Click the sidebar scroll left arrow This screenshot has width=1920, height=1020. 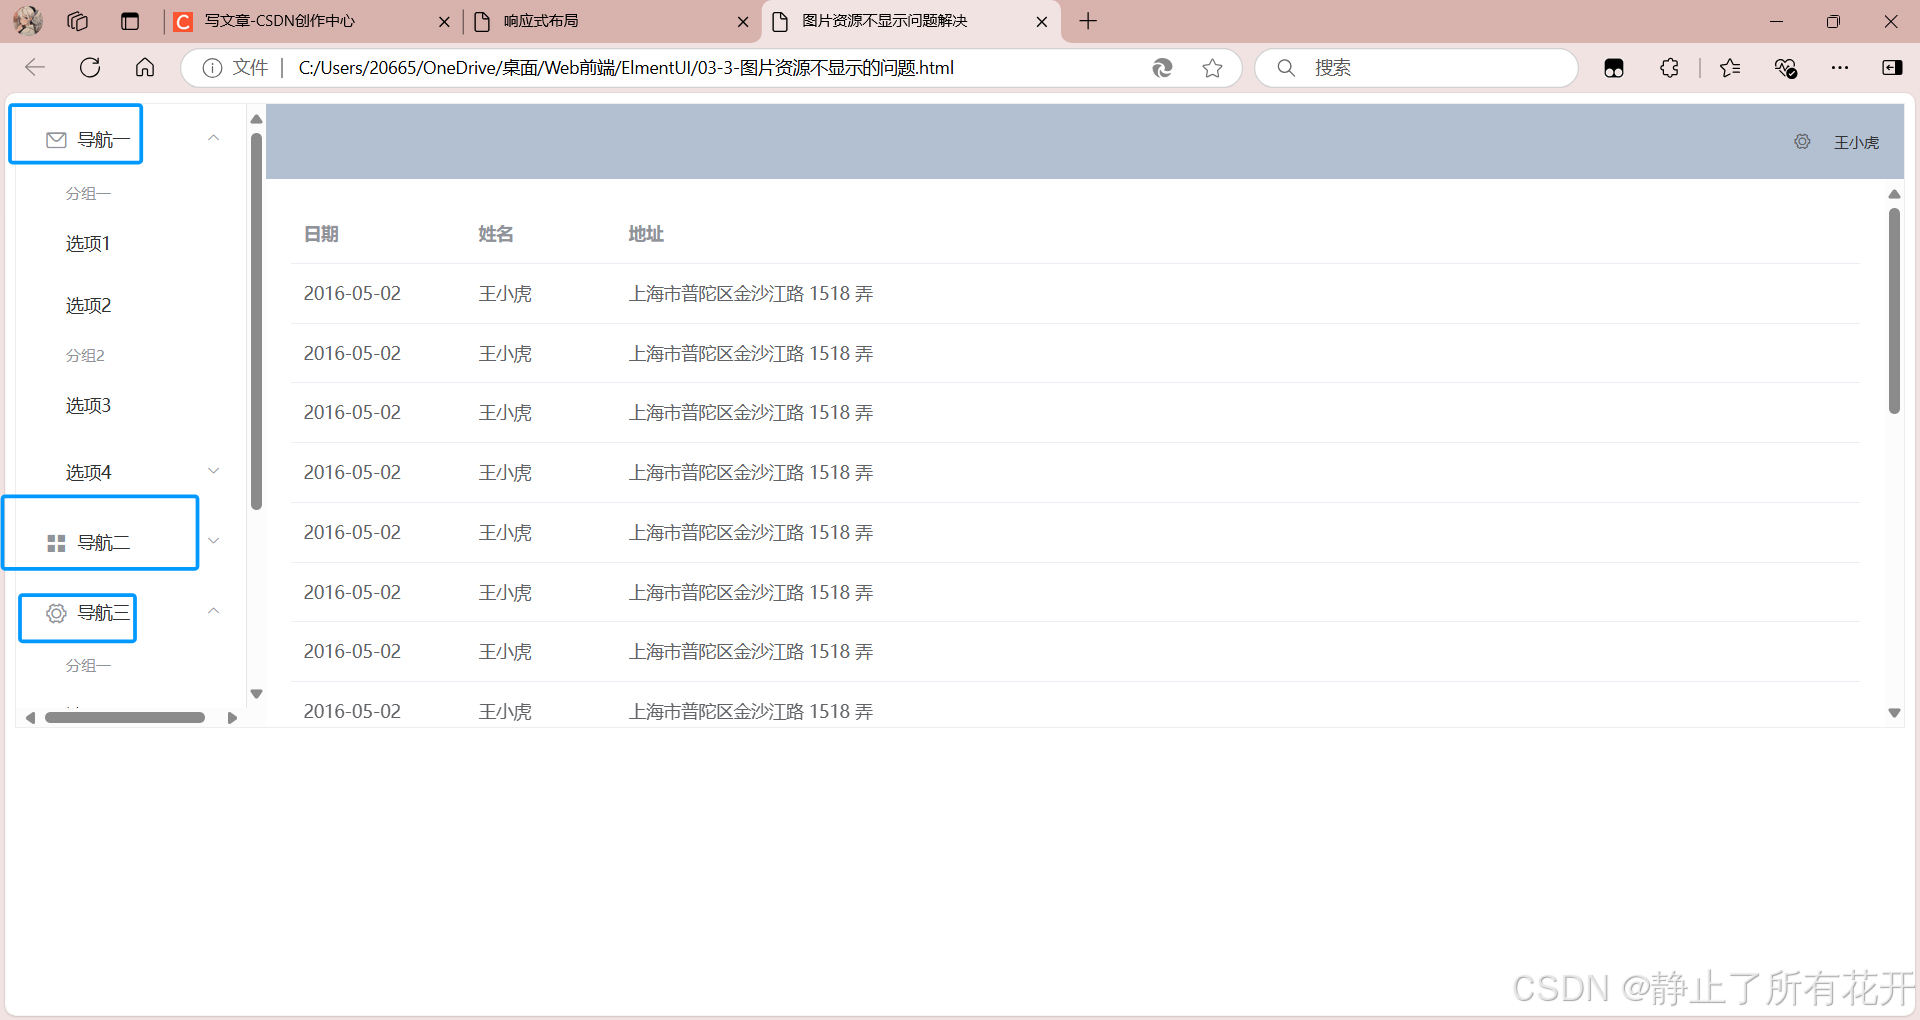(x=31, y=718)
